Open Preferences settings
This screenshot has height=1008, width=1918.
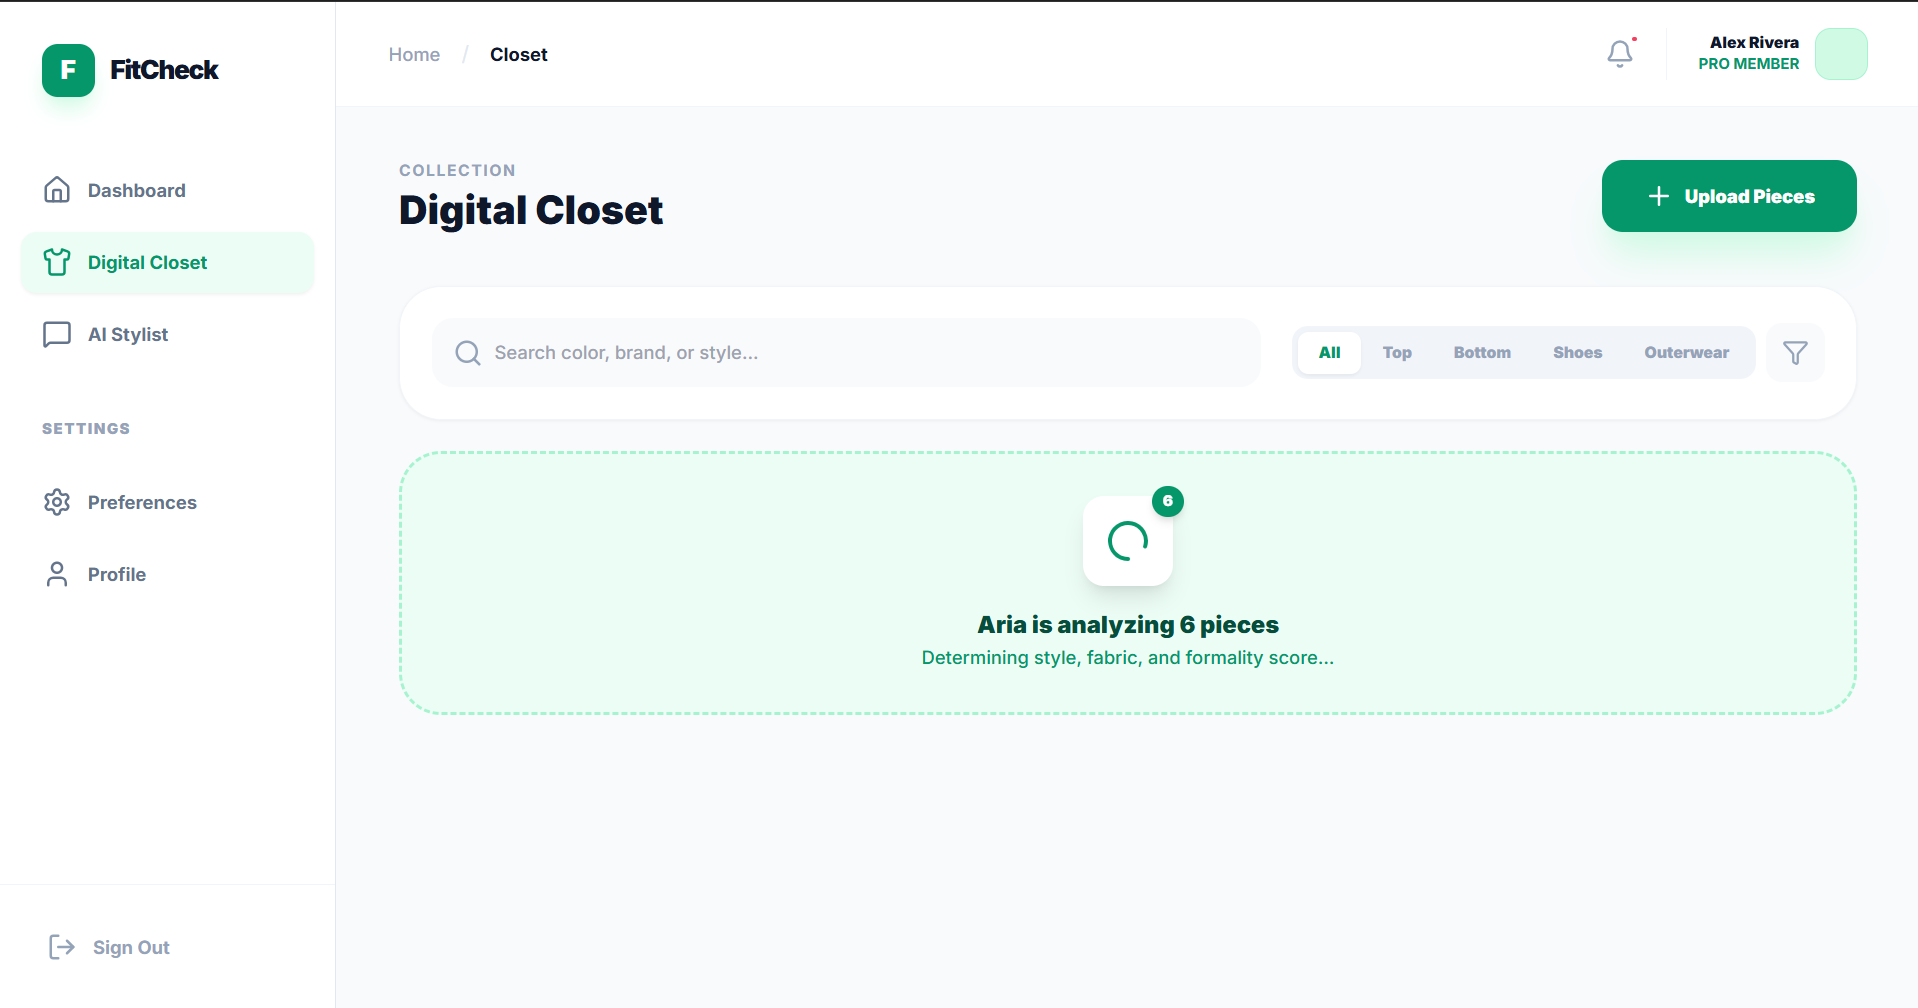point(167,502)
